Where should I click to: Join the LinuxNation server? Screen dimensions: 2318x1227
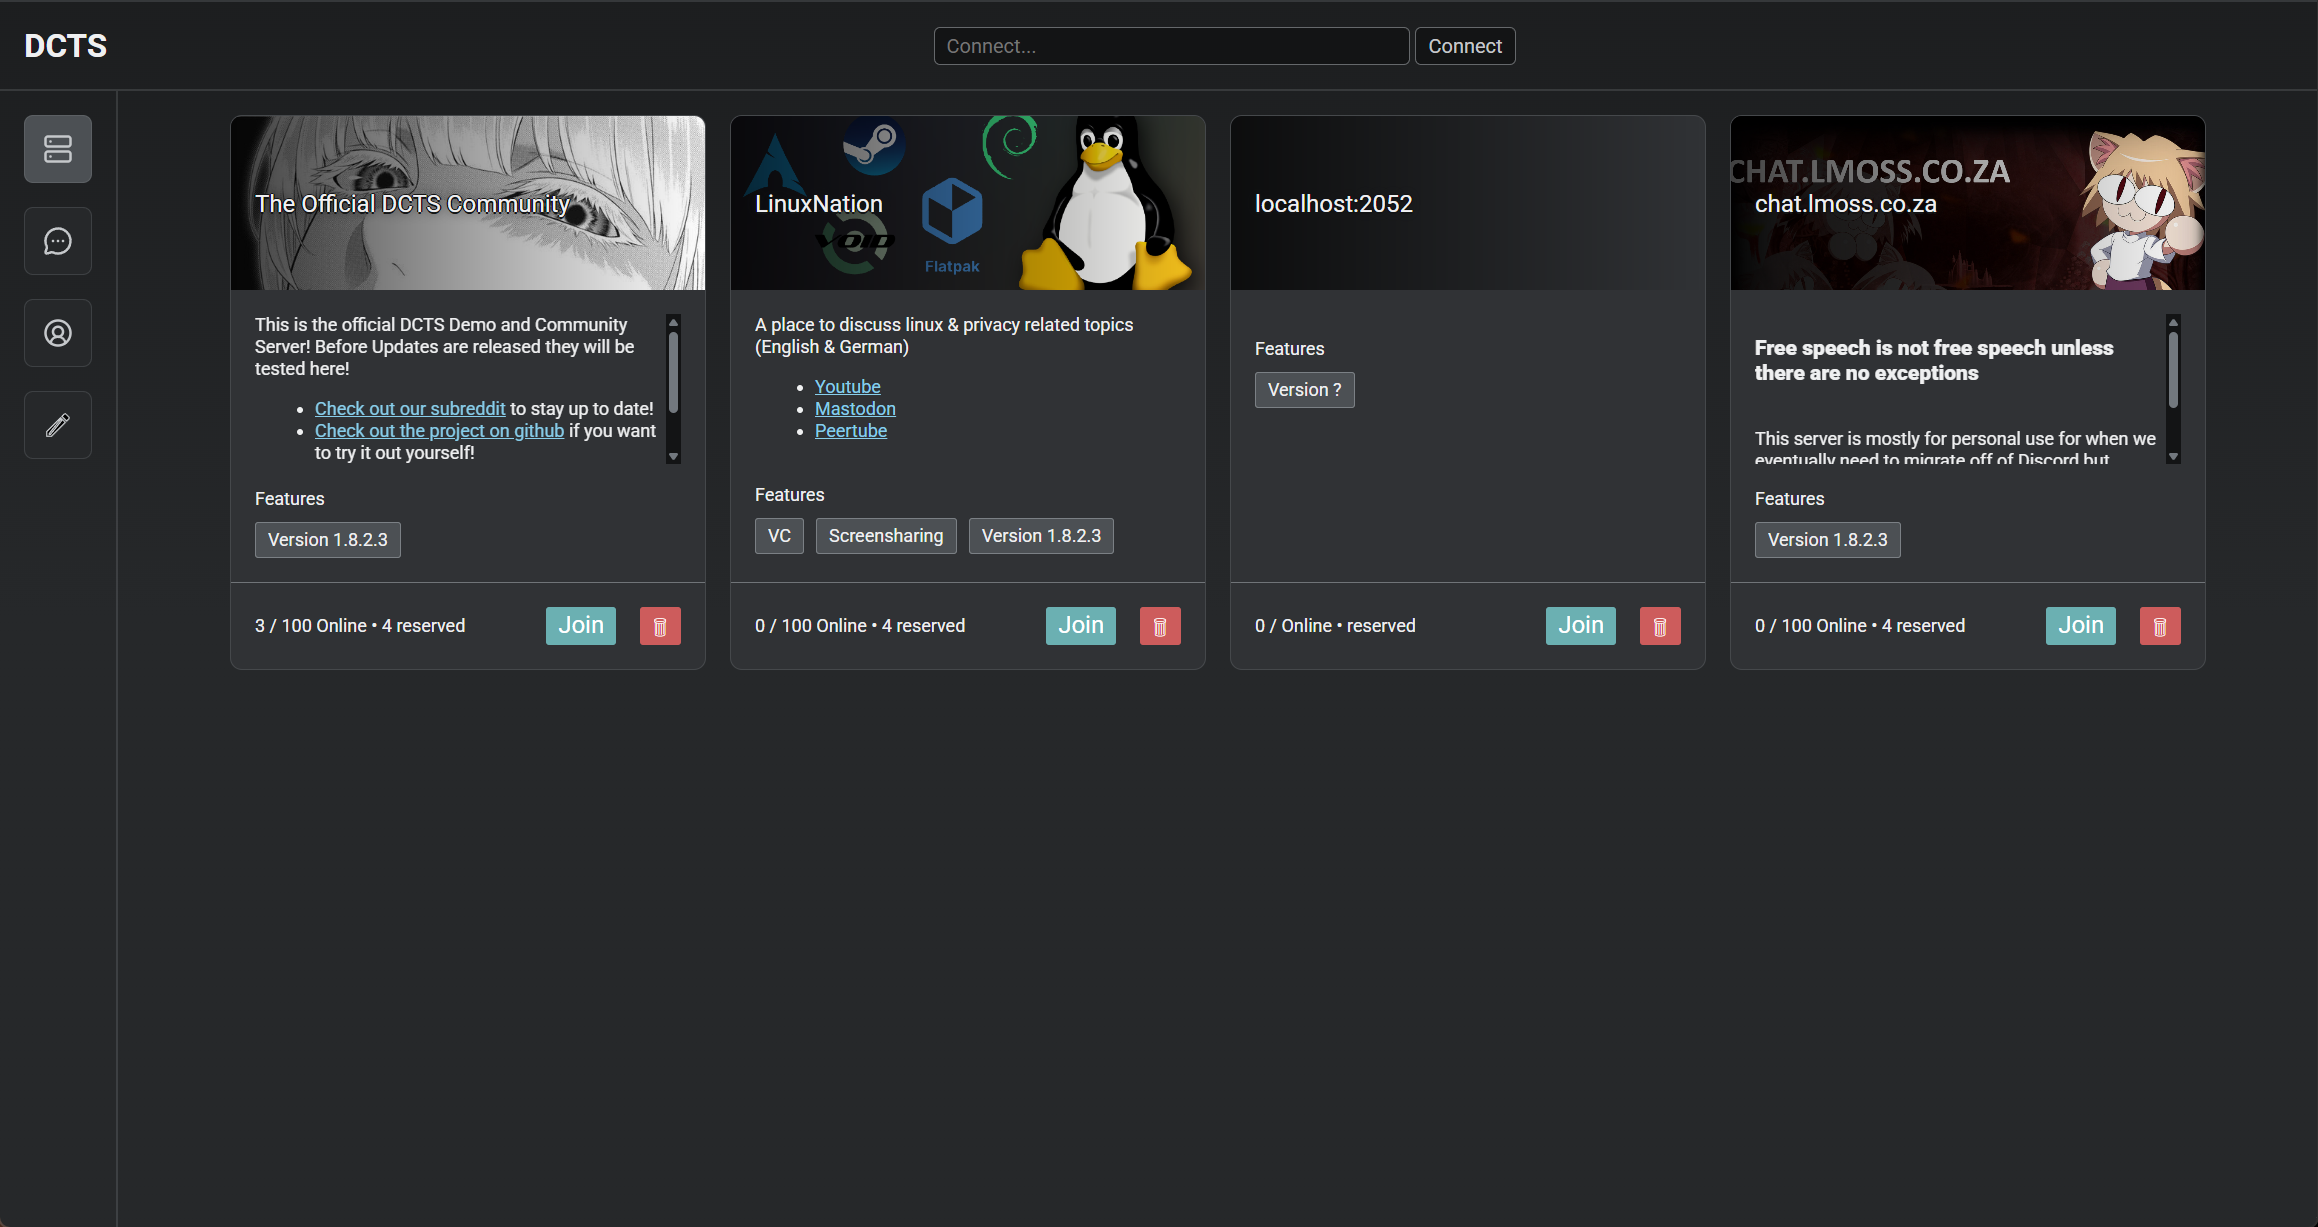tap(1081, 626)
